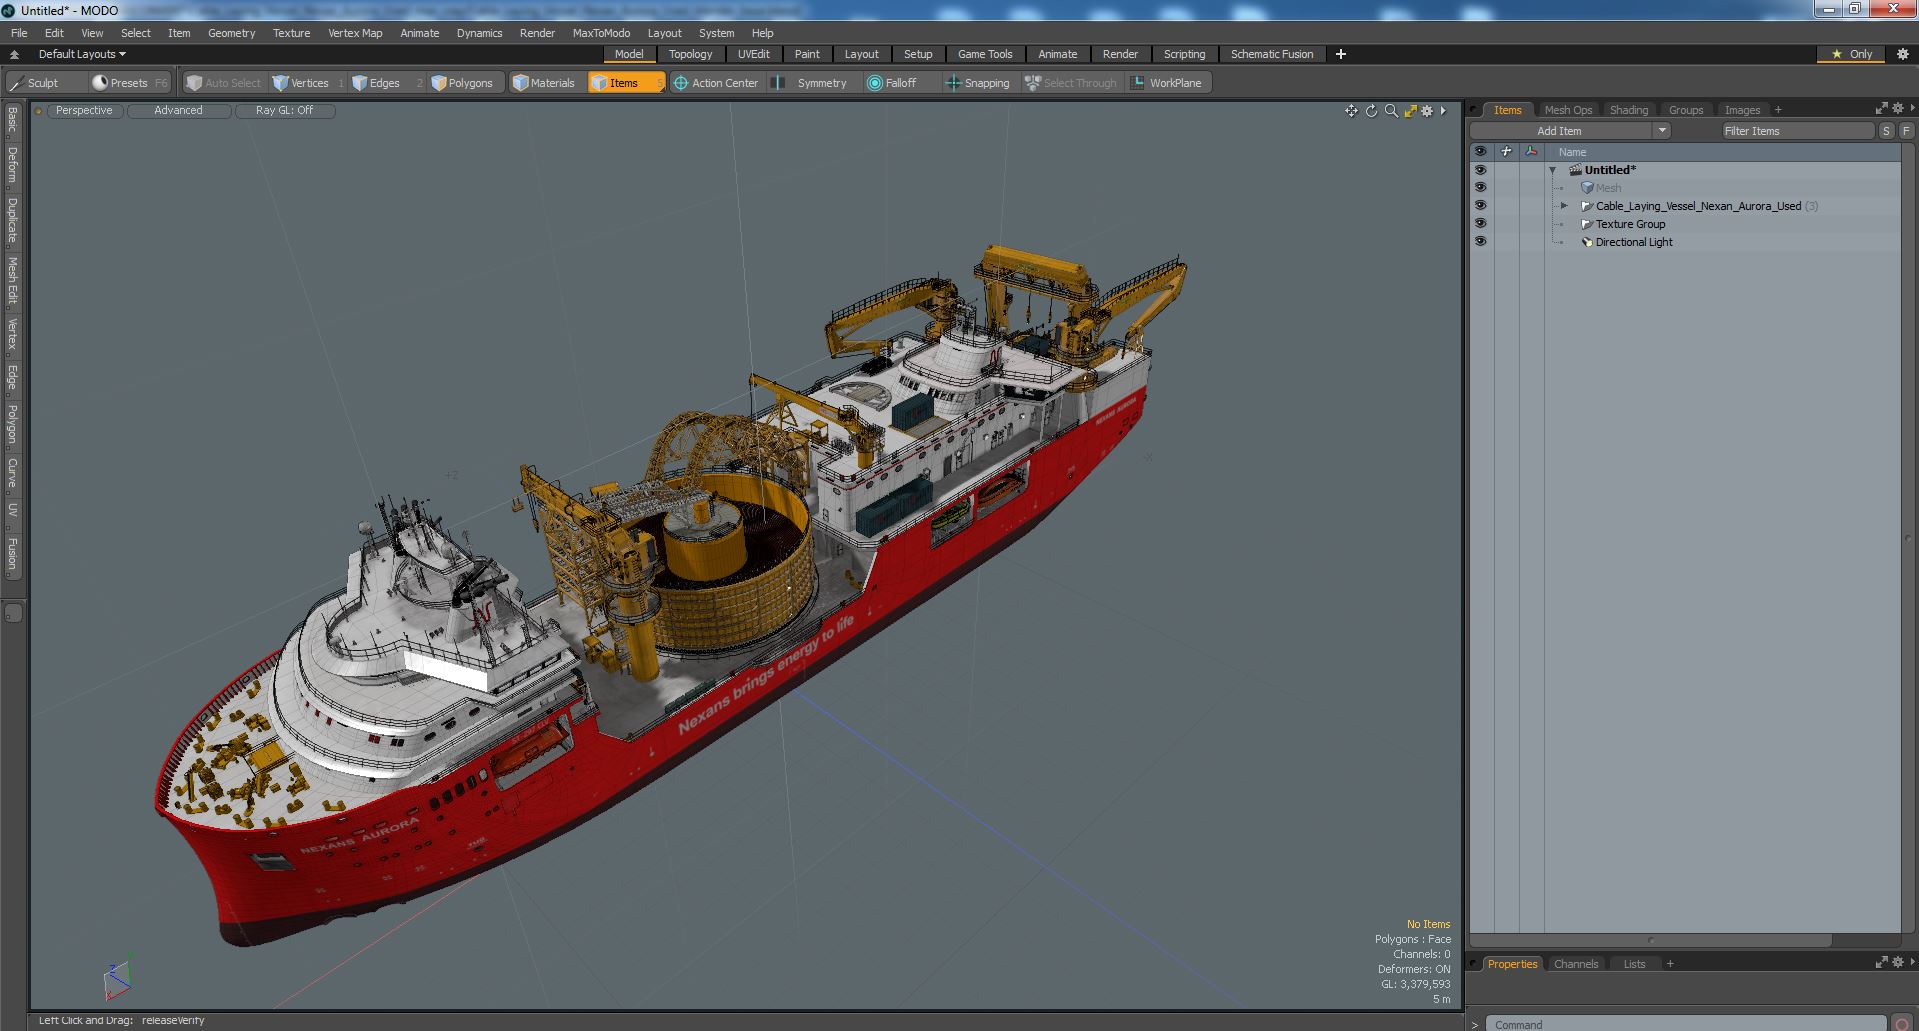Maximize the viewport with the orange arrow icon

point(1410,111)
